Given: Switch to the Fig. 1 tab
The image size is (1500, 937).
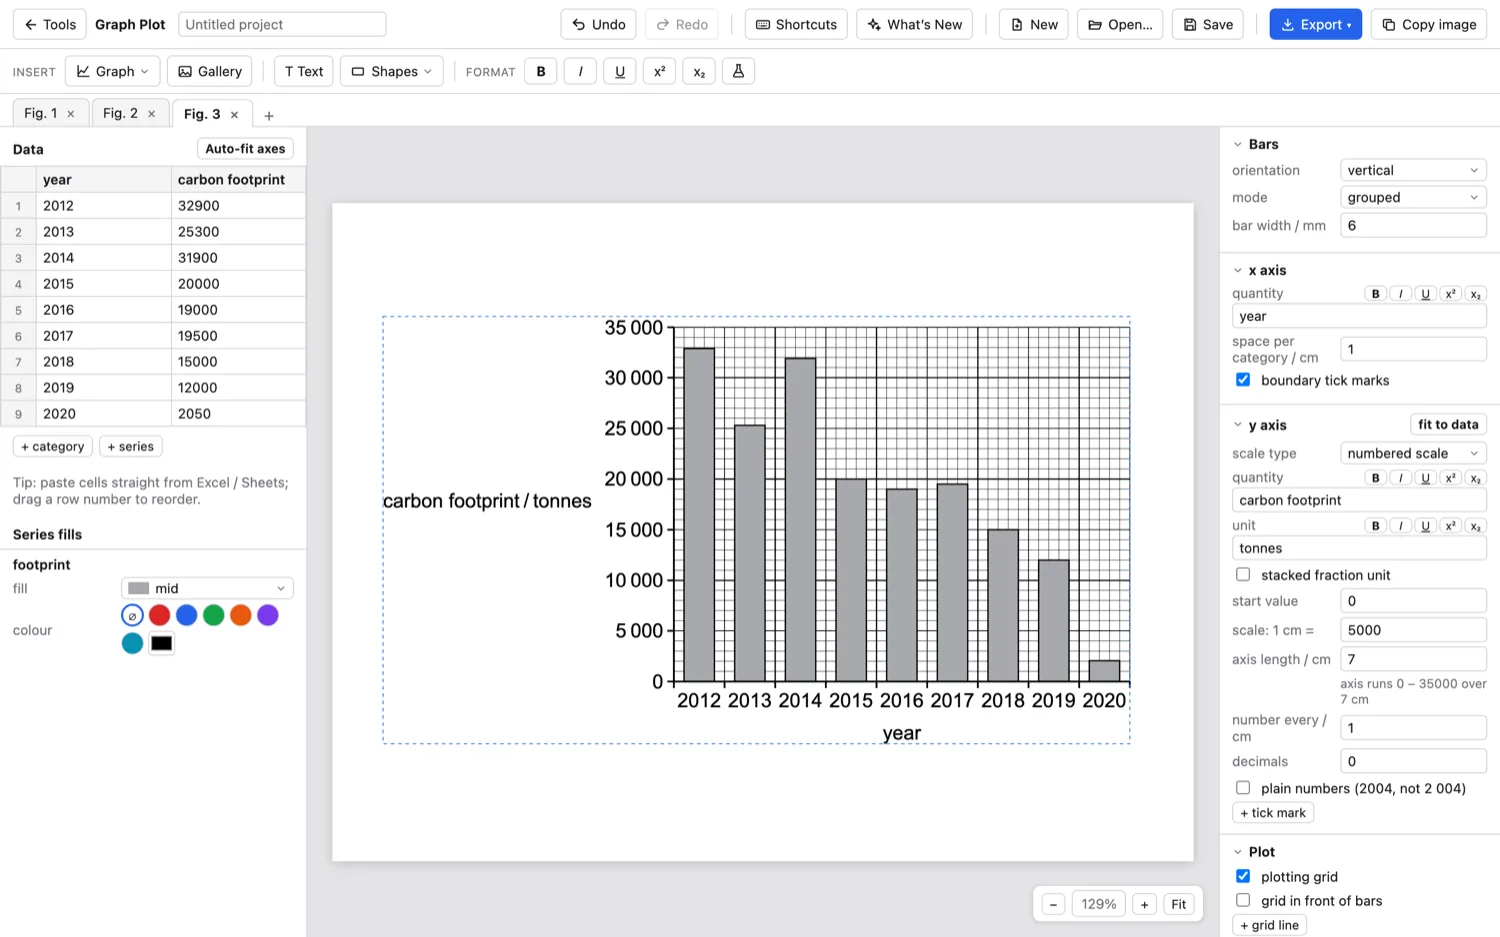Looking at the screenshot, I should [x=41, y=113].
